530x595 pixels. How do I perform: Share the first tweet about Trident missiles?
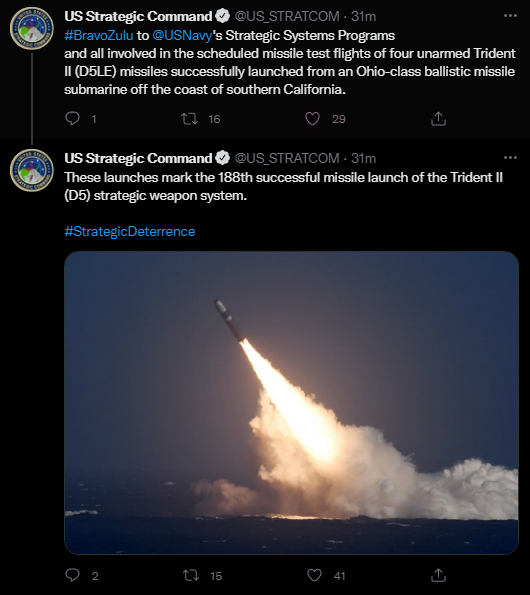coord(438,119)
